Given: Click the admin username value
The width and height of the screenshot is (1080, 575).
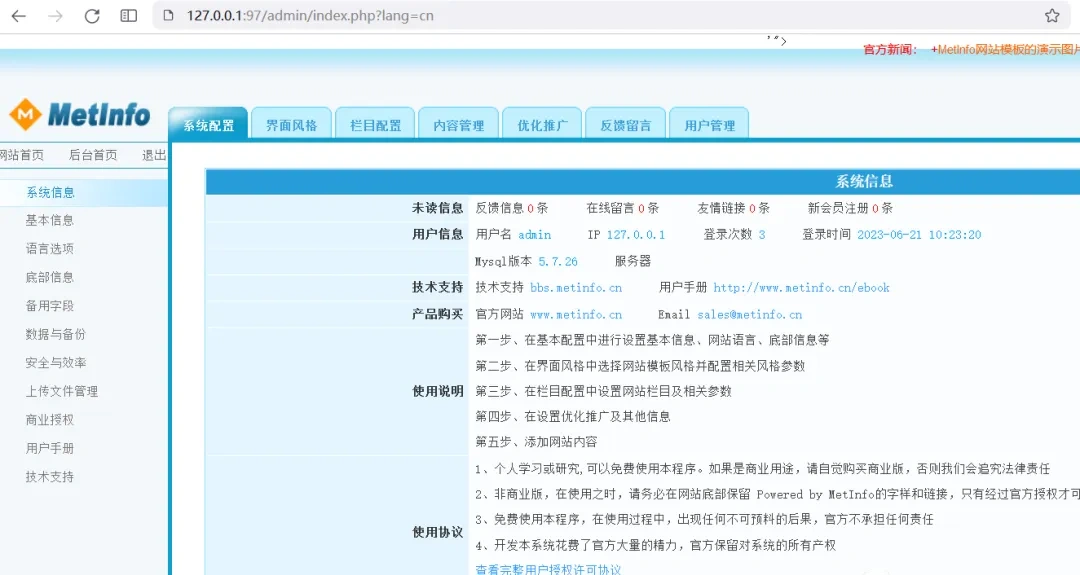Looking at the screenshot, I should (x=534, y=235).
